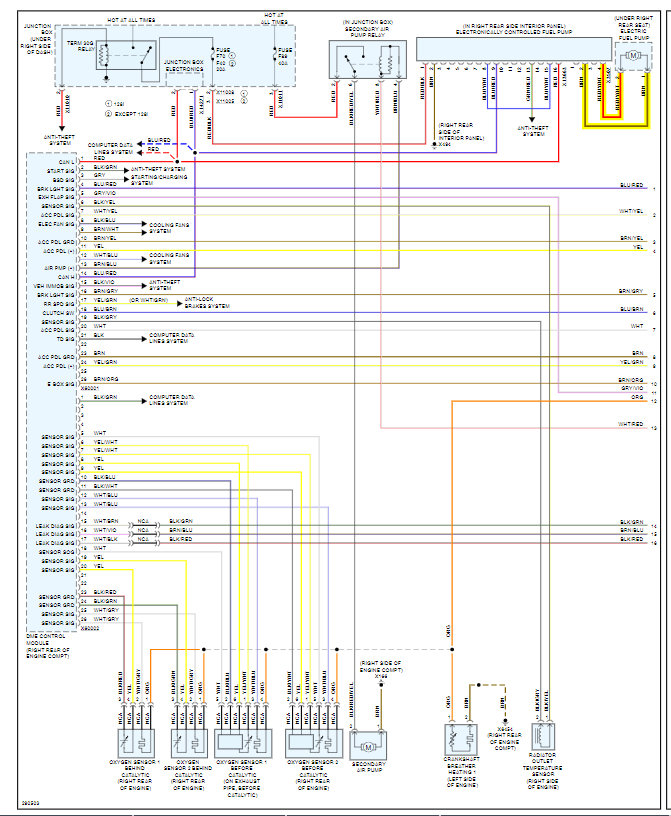
Task: Click the 'AIR PMP (+)' pin label
Action: pos(59,269)
